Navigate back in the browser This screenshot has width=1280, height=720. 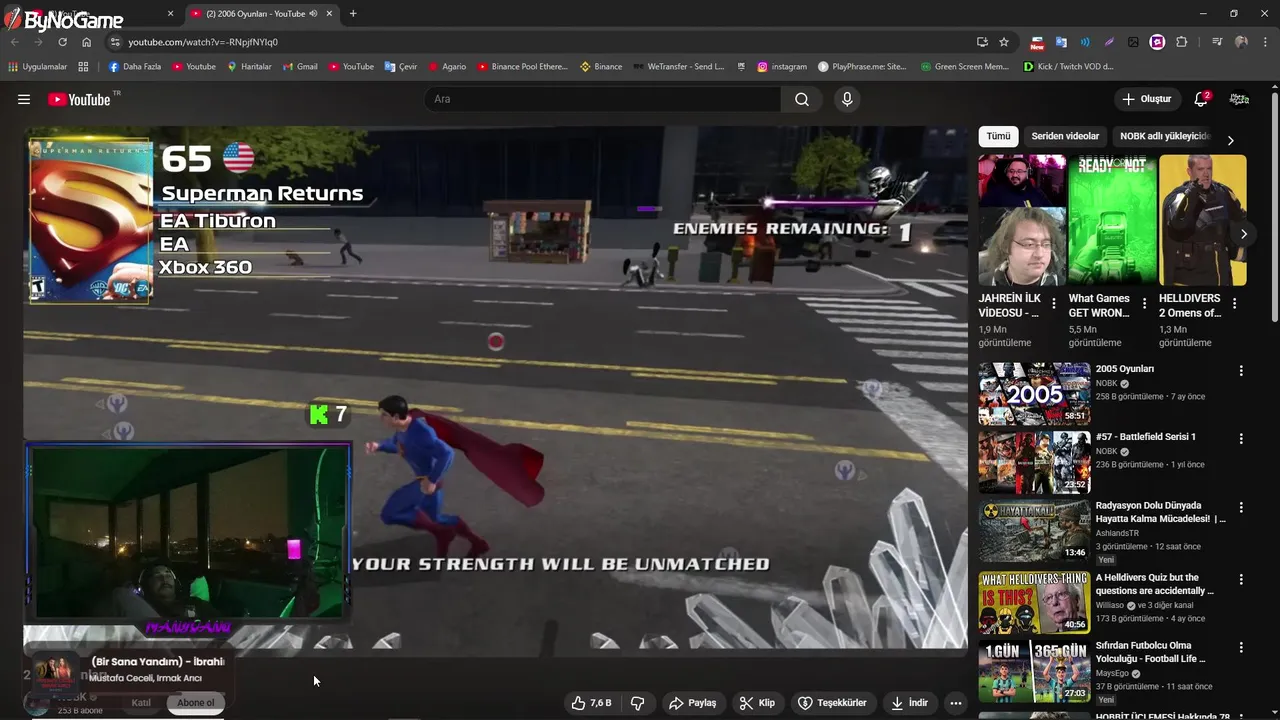pyautogui.click(x=14, y=42)
